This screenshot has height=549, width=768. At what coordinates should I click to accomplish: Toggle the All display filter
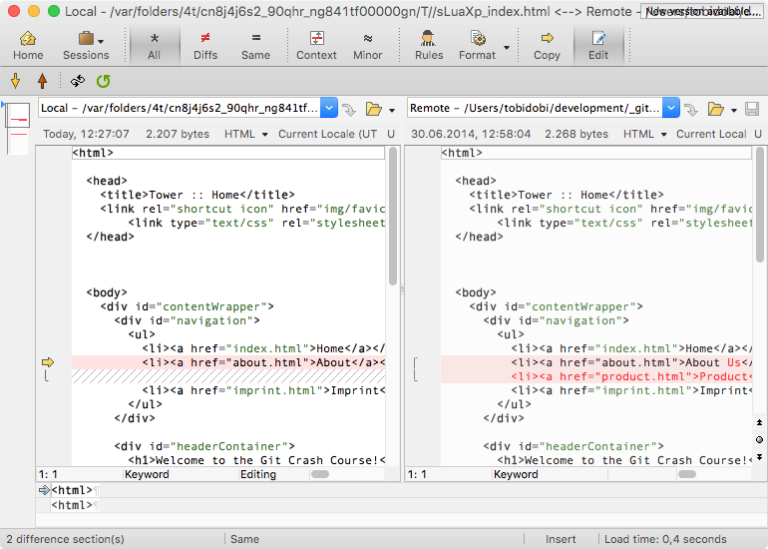[x=153, y=44]
